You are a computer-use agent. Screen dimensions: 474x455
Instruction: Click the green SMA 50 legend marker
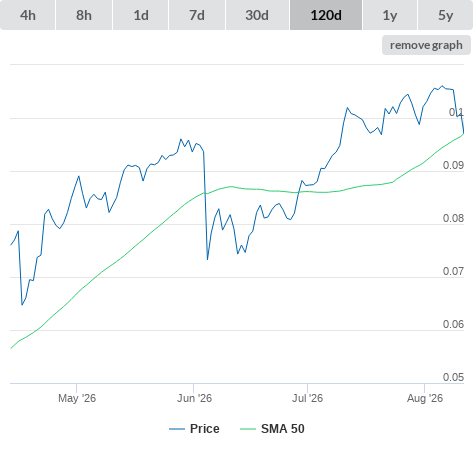pyautogui.click(x=248, y=429)
